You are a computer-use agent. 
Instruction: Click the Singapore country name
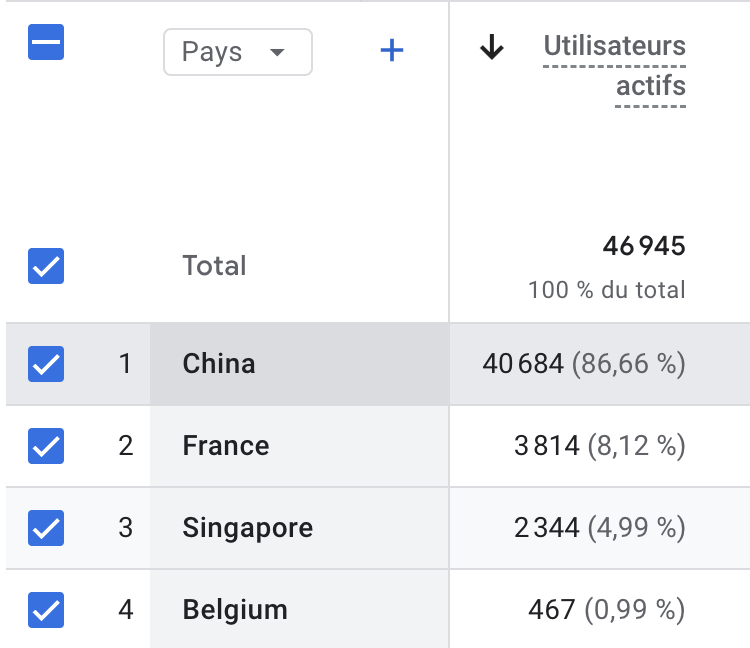pyautogui.click(x=248, y=527)
